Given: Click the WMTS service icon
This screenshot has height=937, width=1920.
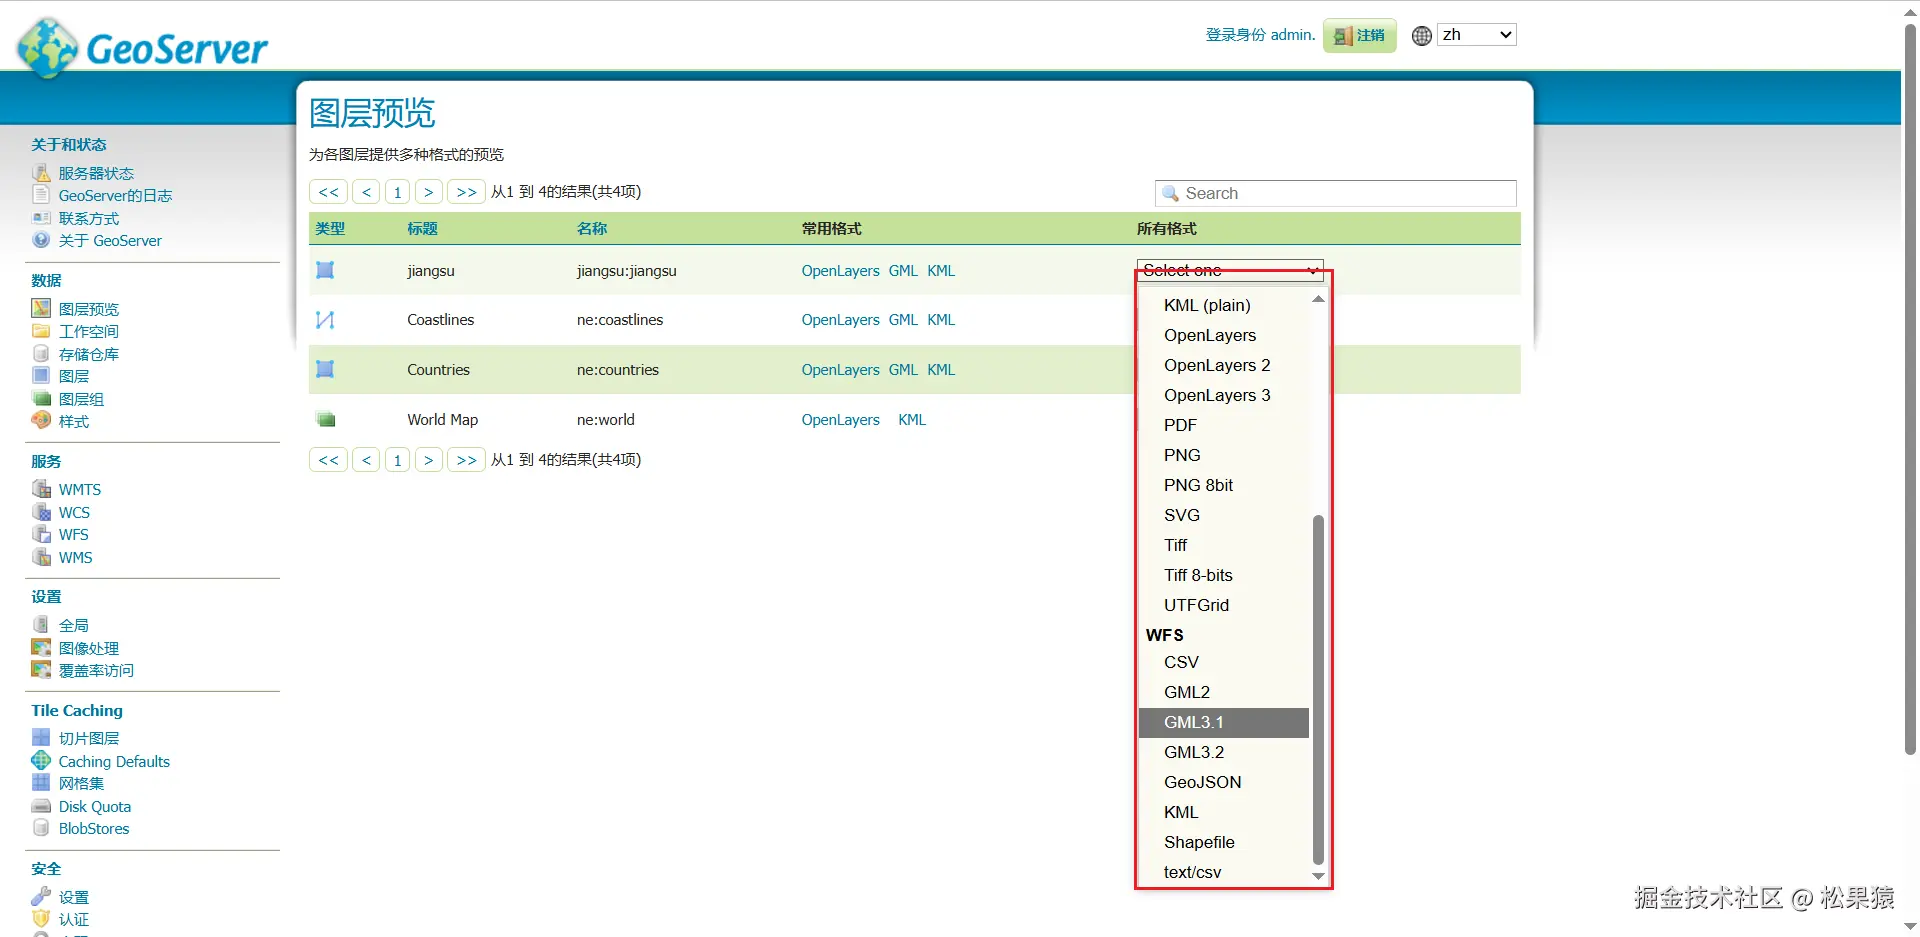Looking at the screenshot, I should point(41,489).
